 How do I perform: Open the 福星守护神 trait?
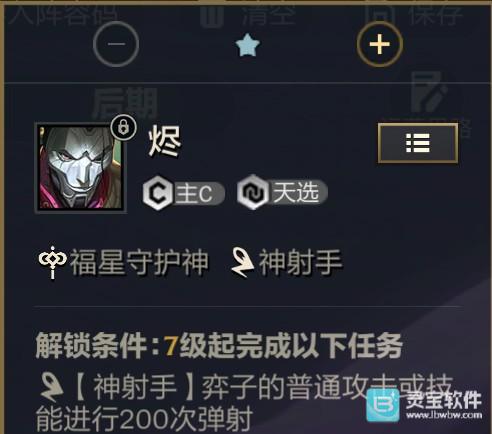point(123,262)
